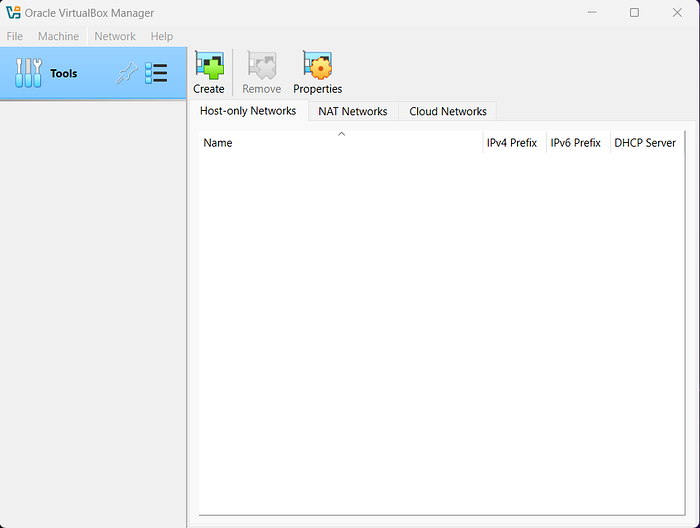
Task: Click the VirtualBox logo in the title bar
Action: [x=13, y=12]
